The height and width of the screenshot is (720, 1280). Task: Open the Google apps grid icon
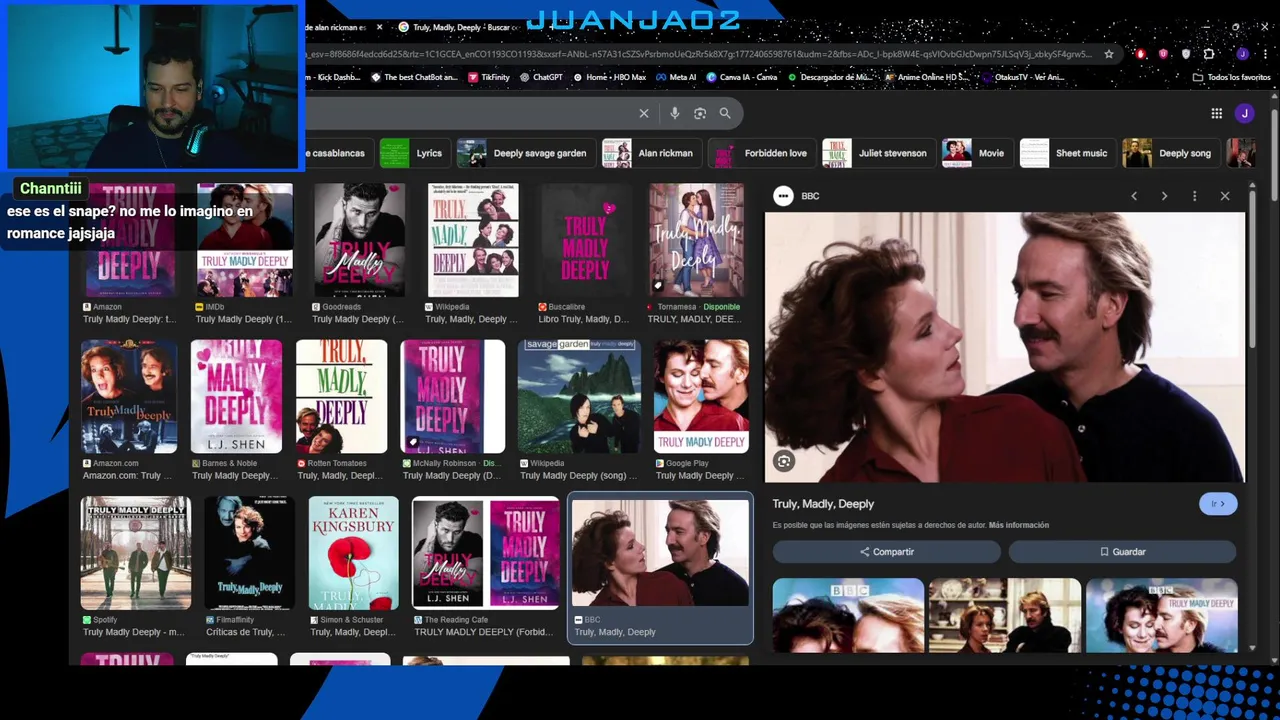(x=1216, y=114)
